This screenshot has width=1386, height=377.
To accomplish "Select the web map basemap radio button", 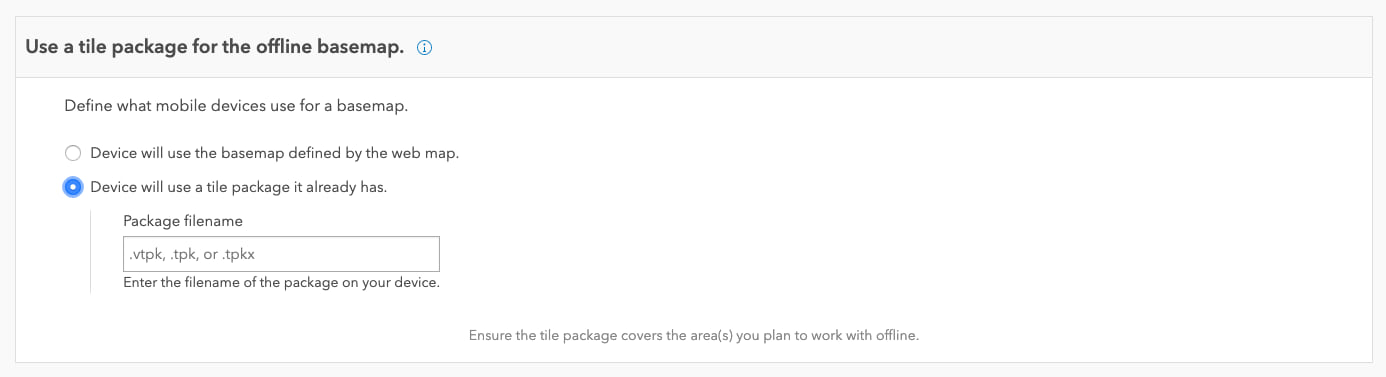I will tap(72, 153).
